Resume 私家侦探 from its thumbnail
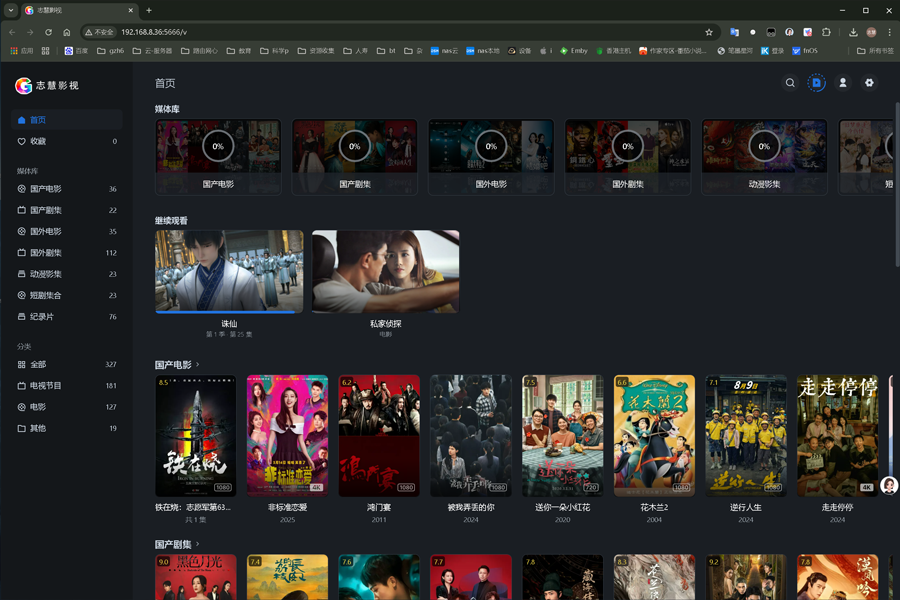Viewport: 900px width, 600px height. (386, 272)
